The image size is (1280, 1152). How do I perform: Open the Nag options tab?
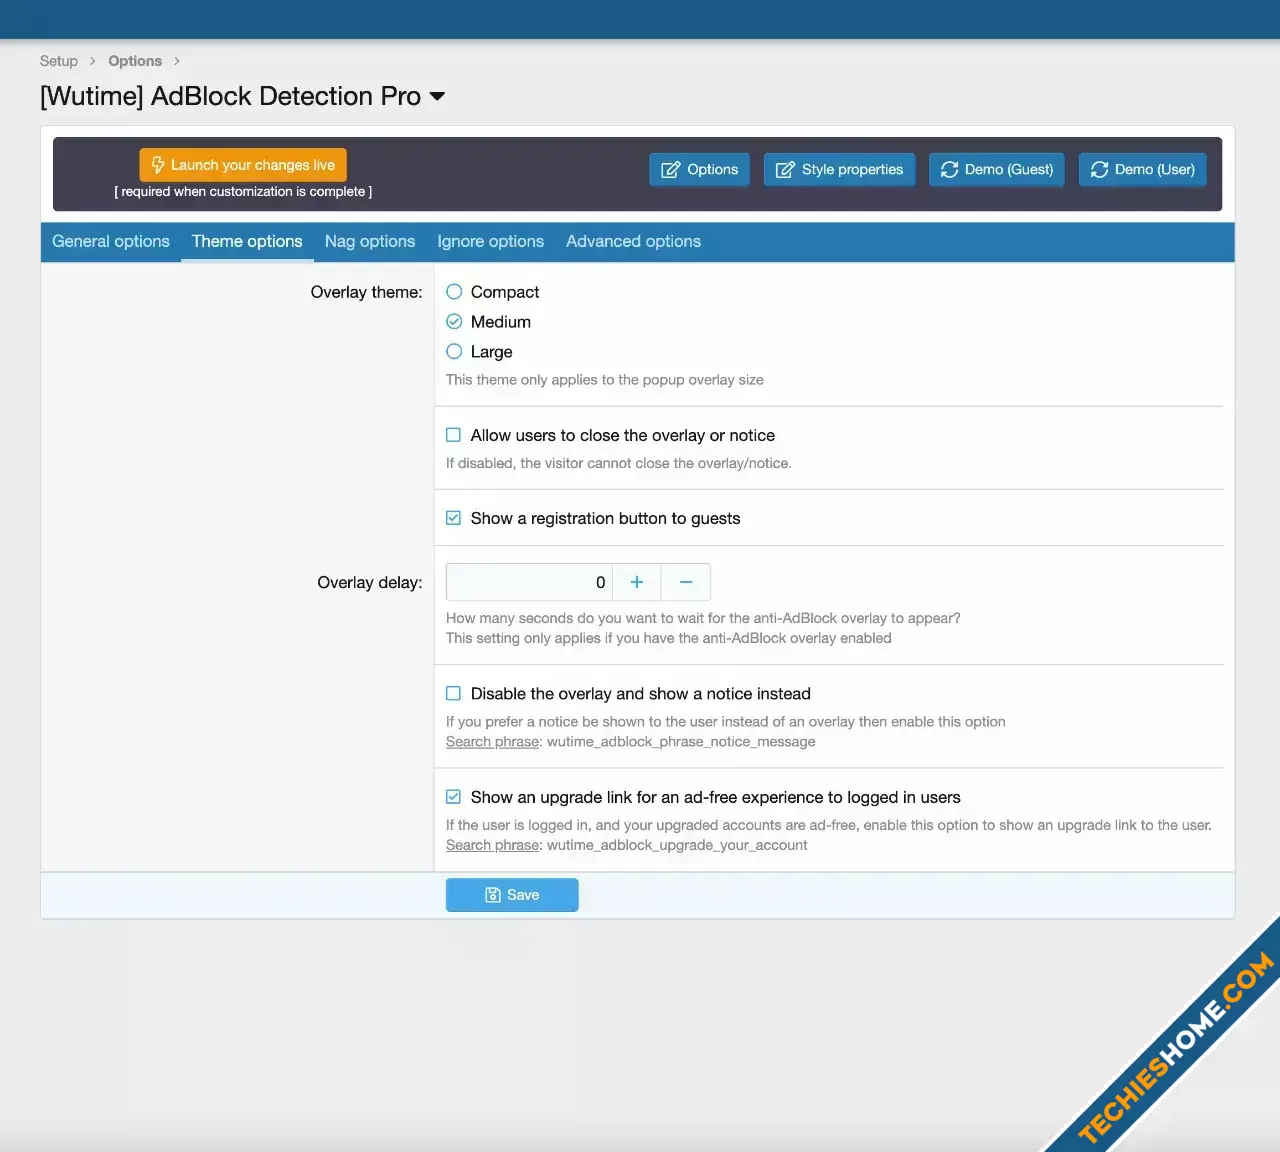370,242
